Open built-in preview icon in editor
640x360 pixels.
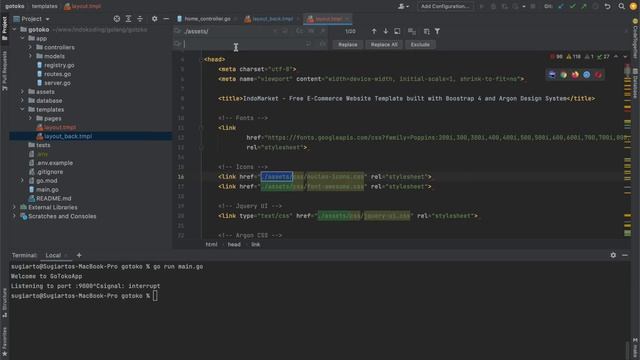click(552, 75)
